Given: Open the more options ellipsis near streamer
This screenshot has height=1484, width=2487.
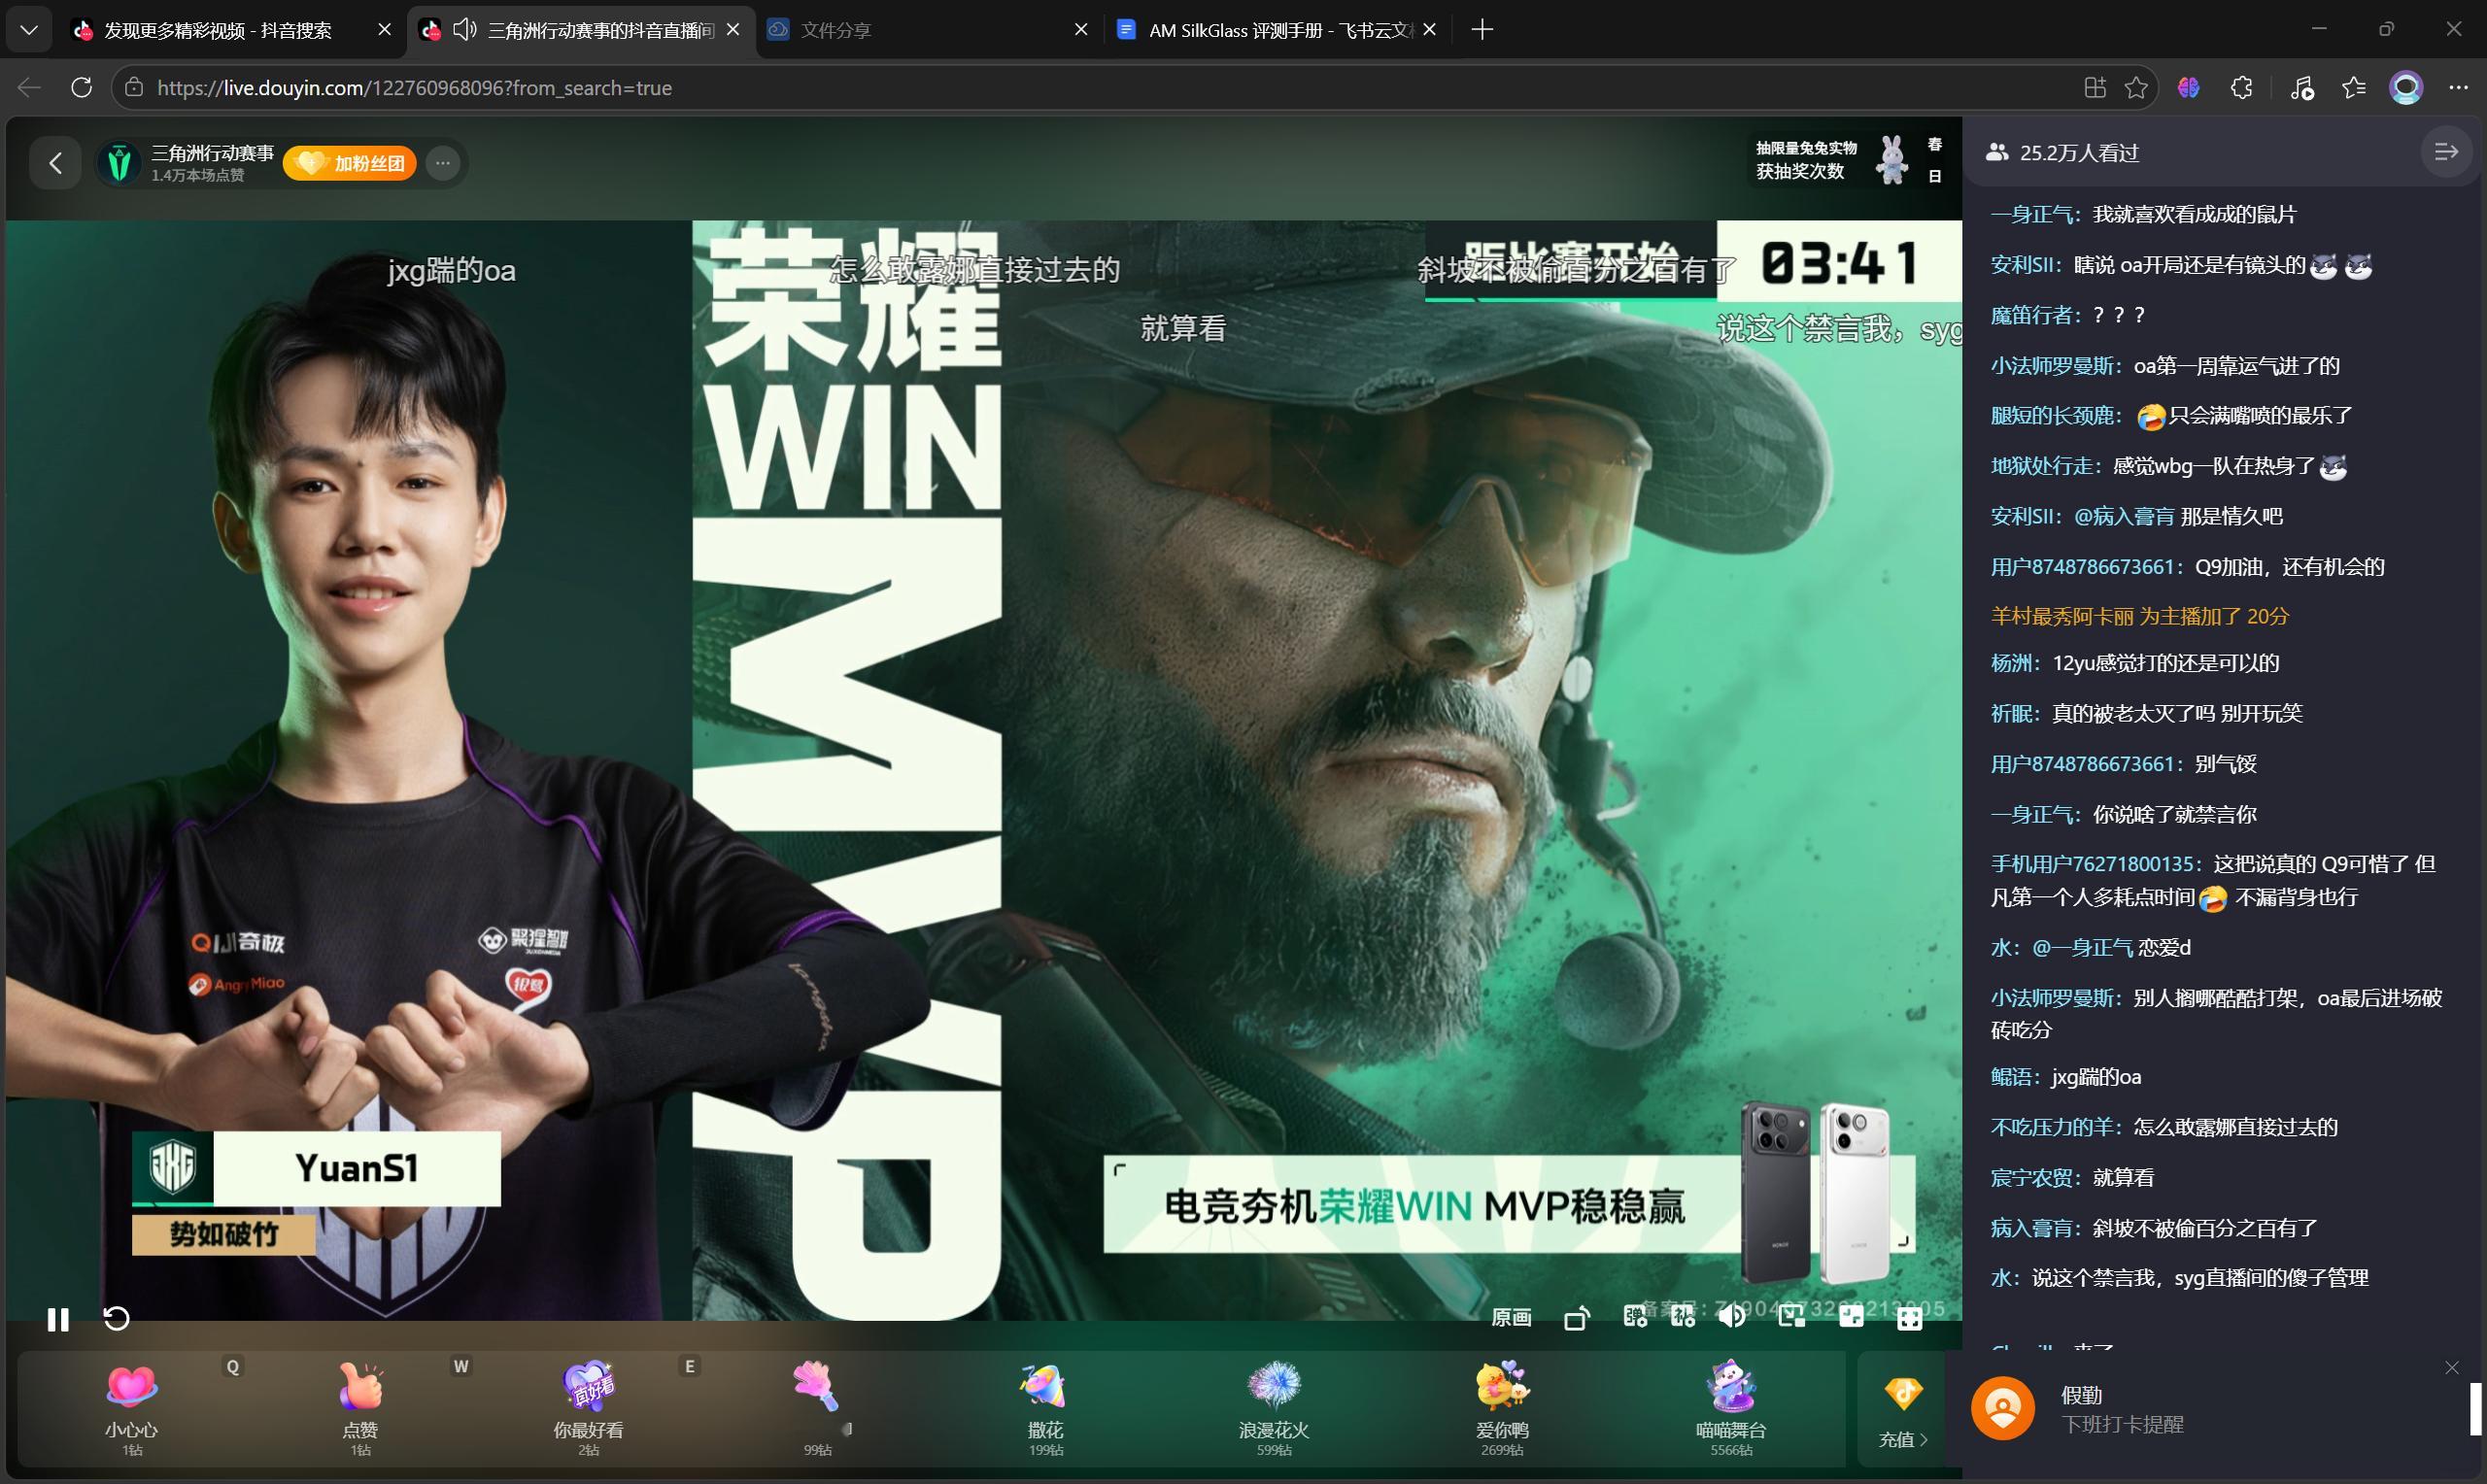Looking at the screenshot, I should click(443, 163).
